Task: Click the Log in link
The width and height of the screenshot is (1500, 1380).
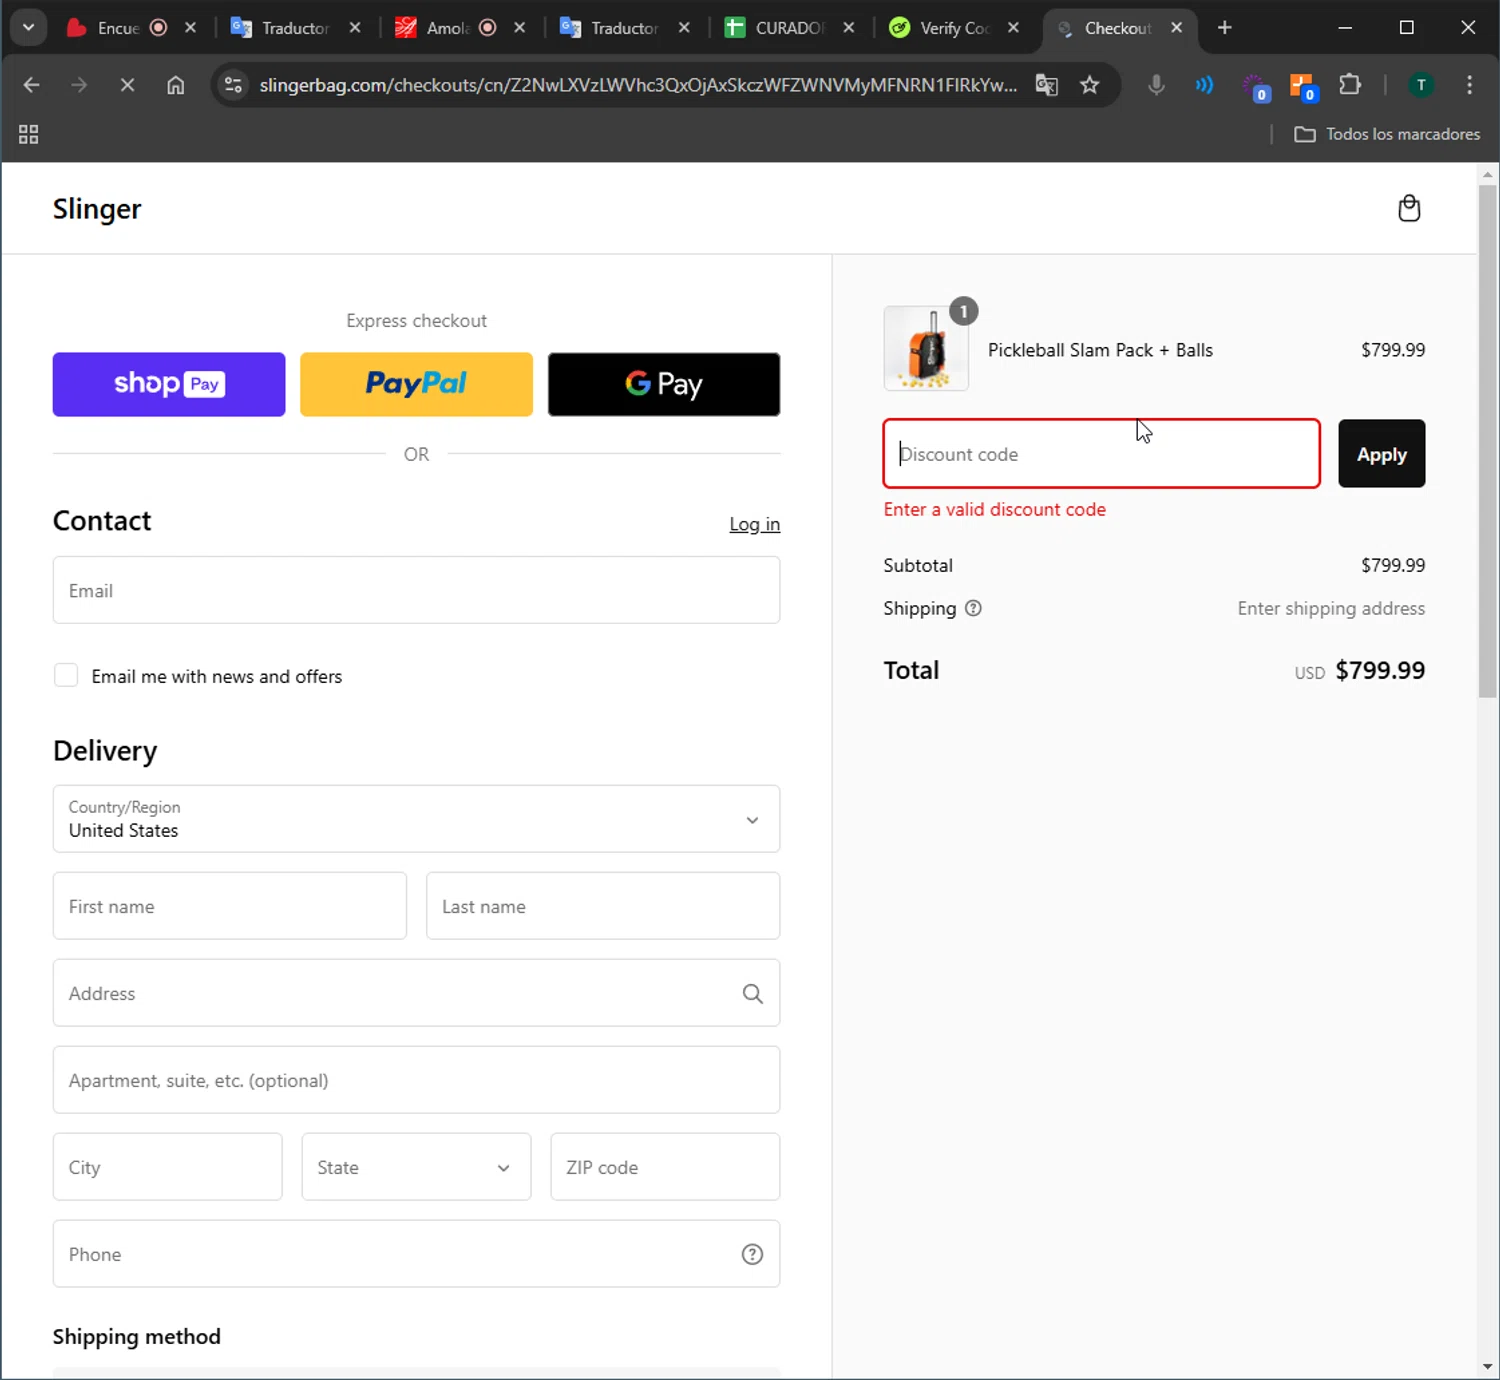Action: tap(755, 524)
